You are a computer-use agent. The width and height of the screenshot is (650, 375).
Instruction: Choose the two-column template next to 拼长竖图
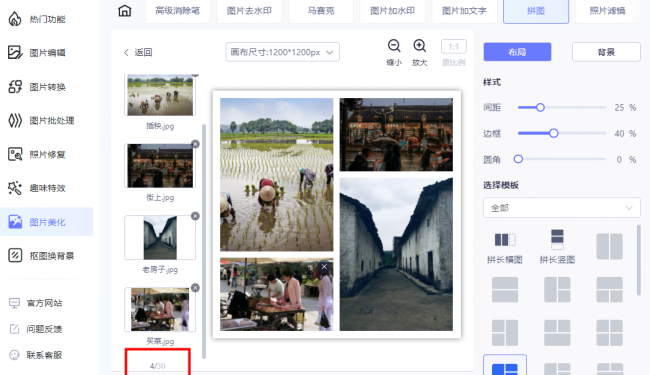pyautogui.click(x=609, y=247)
